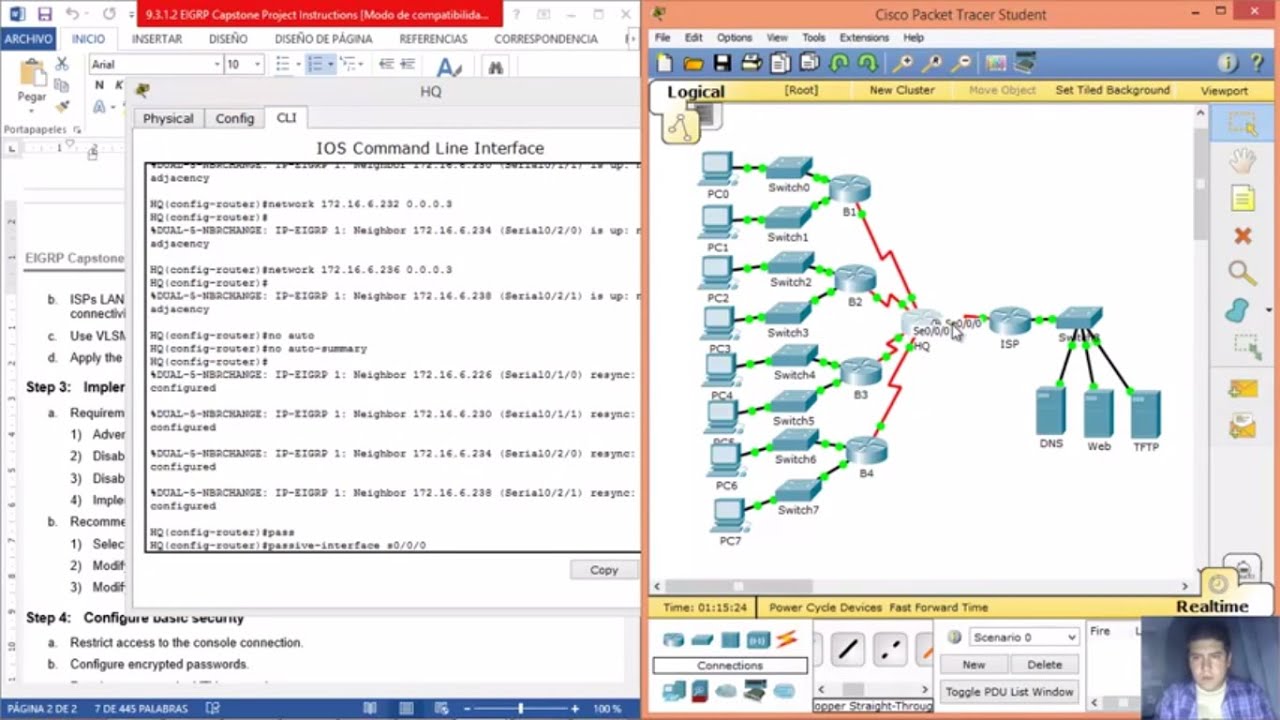Select the Add Complex PDU envelope
This screenshot has width=1280, height=720.
pos(1242,427)
